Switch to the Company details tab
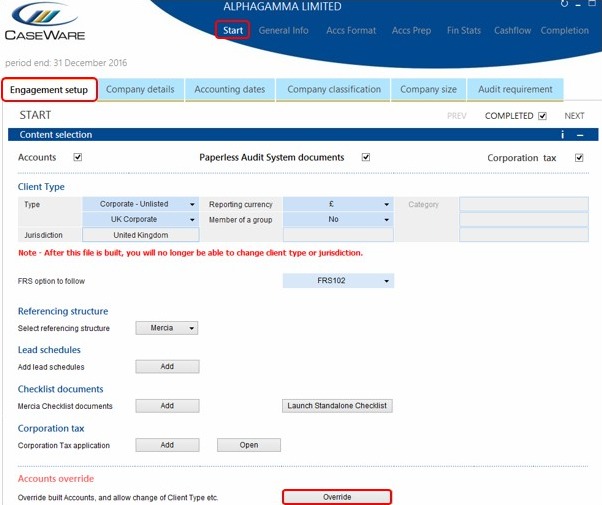 tap(140, 89)
